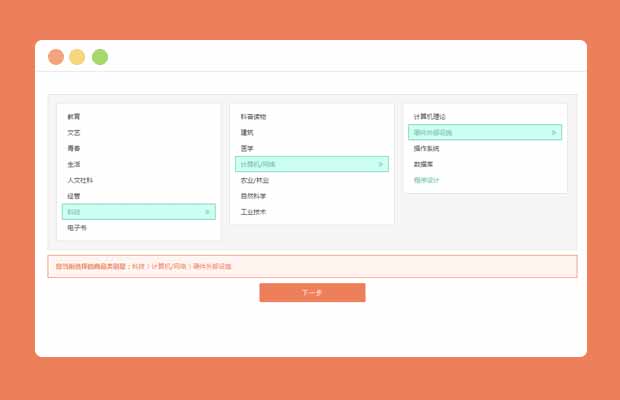Select the 科普读物 subcategory

pyautogui.click(x=253, y=117)
